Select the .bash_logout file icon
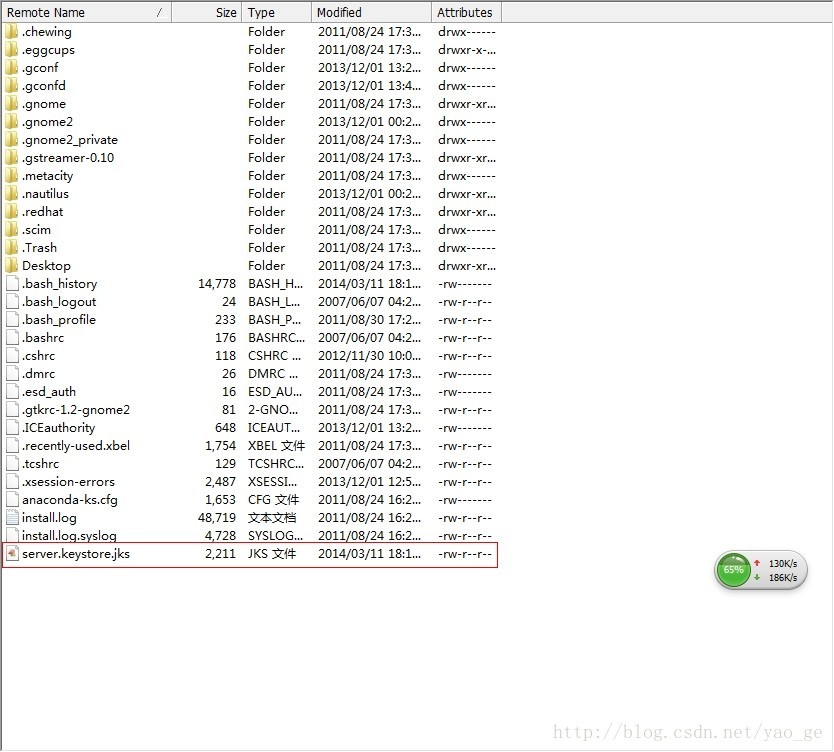Viewport: 834px width, 752px height. coord(12,302)
